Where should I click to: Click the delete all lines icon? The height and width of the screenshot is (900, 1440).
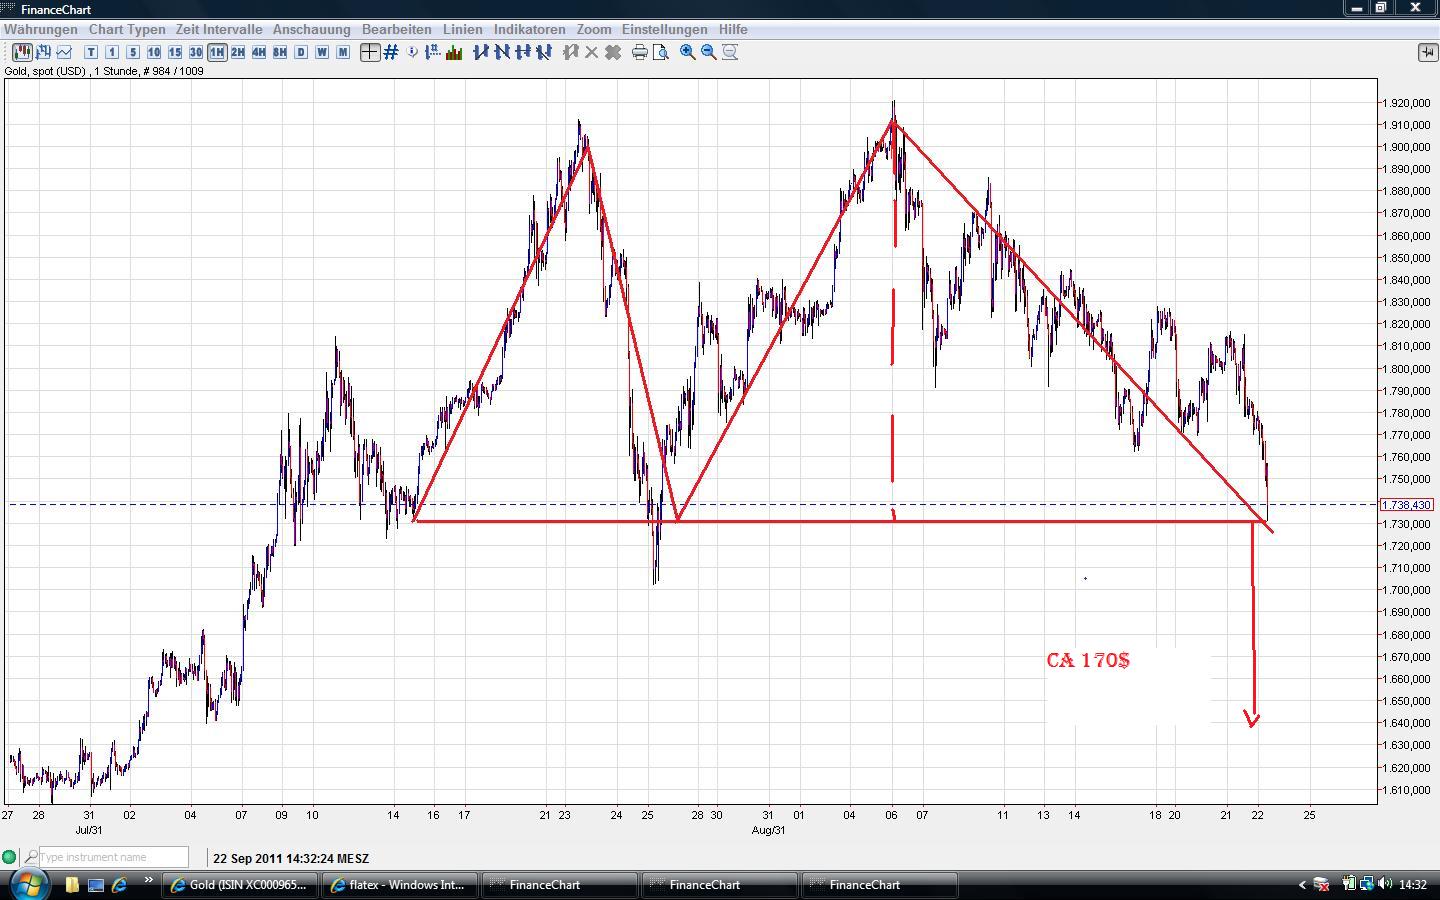(x=613, y=52)
